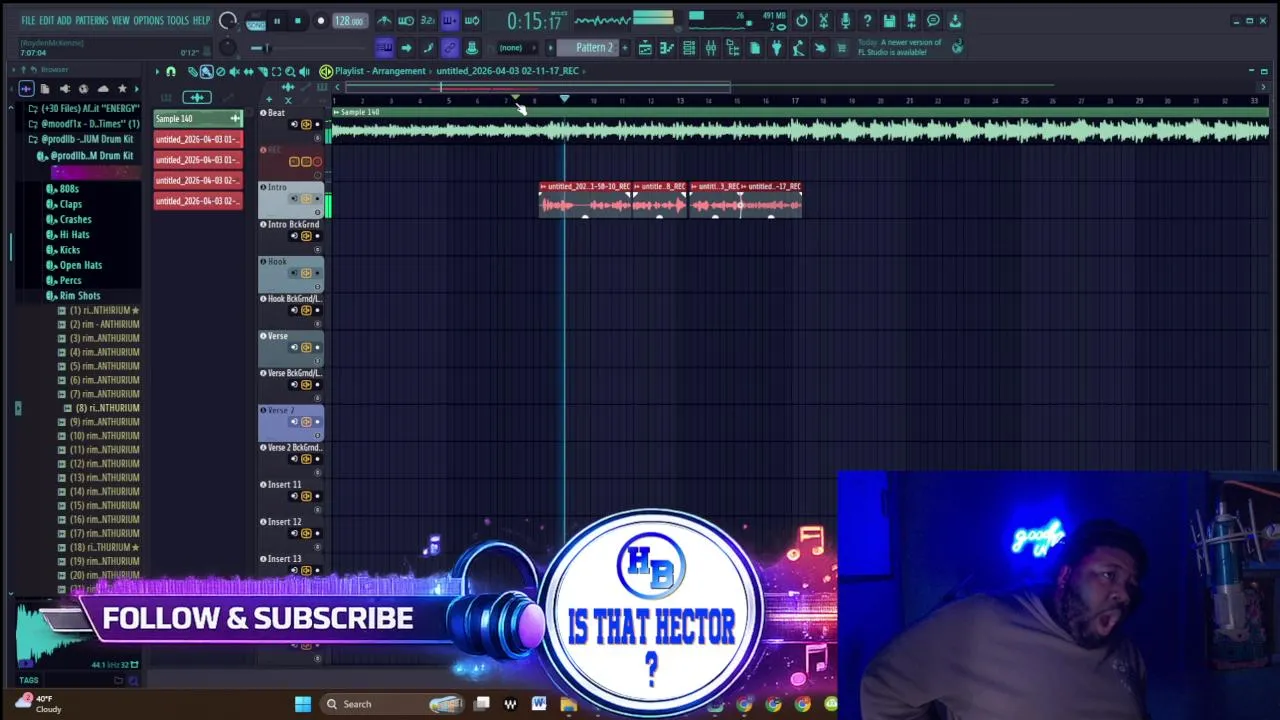
Task: Click the Pause transport button
Action: coord(277,21)
